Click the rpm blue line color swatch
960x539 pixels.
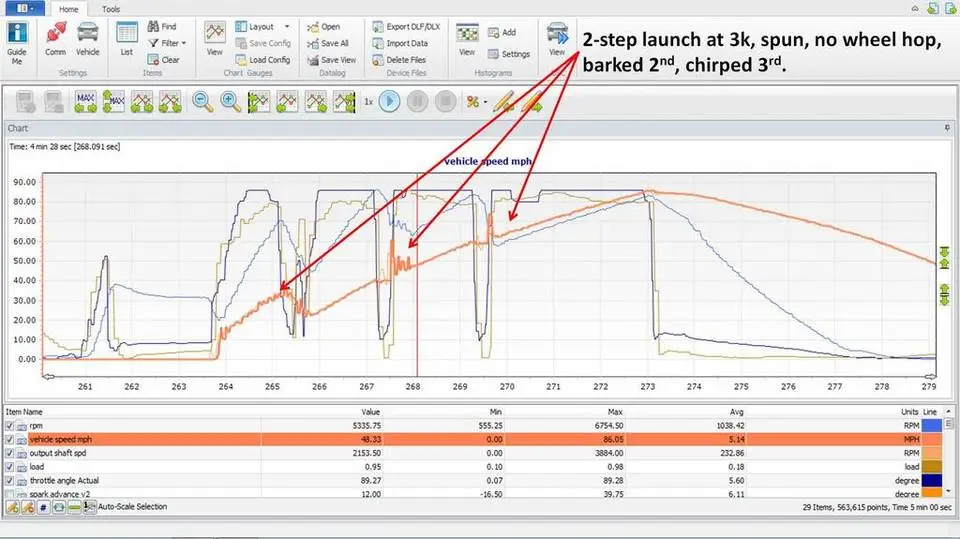click(932, 426)
